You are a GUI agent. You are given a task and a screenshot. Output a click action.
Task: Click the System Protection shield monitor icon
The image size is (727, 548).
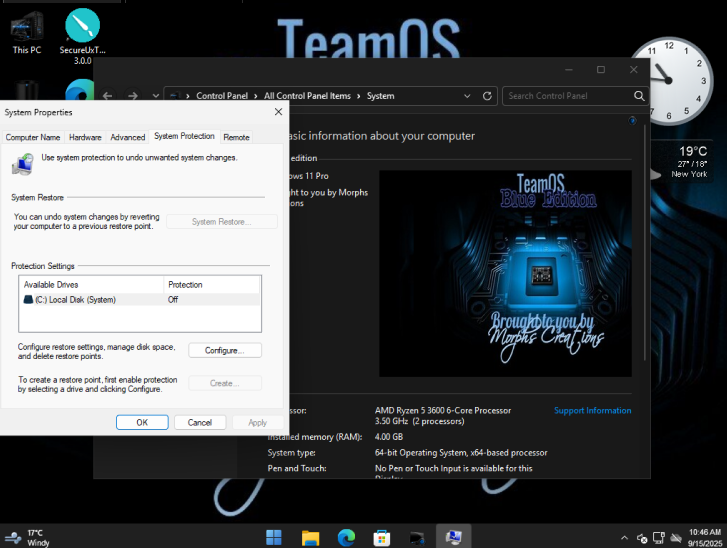(x=23, y=165)
